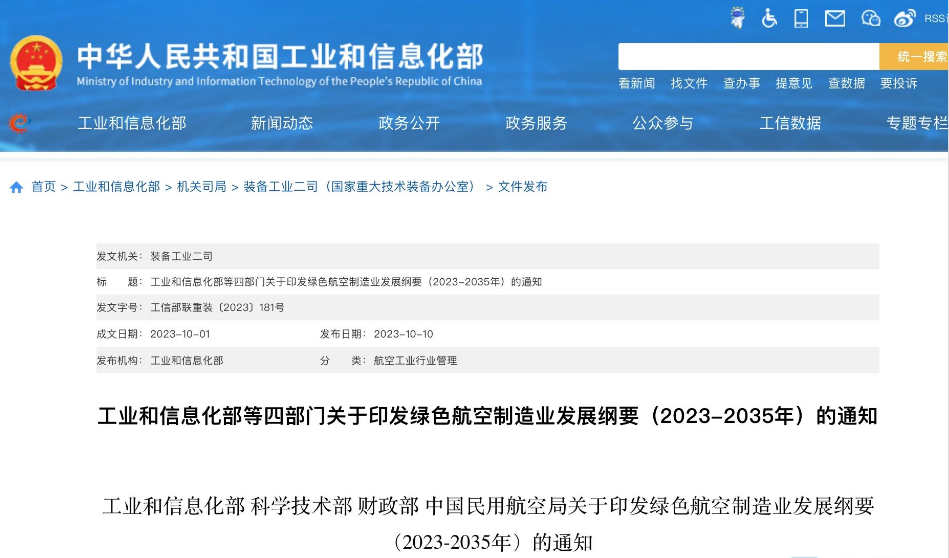949x558 pixels.
Task: Open the 工业和信息化部 nav menu
Action: pyautogui.click(x=132, y=123)
